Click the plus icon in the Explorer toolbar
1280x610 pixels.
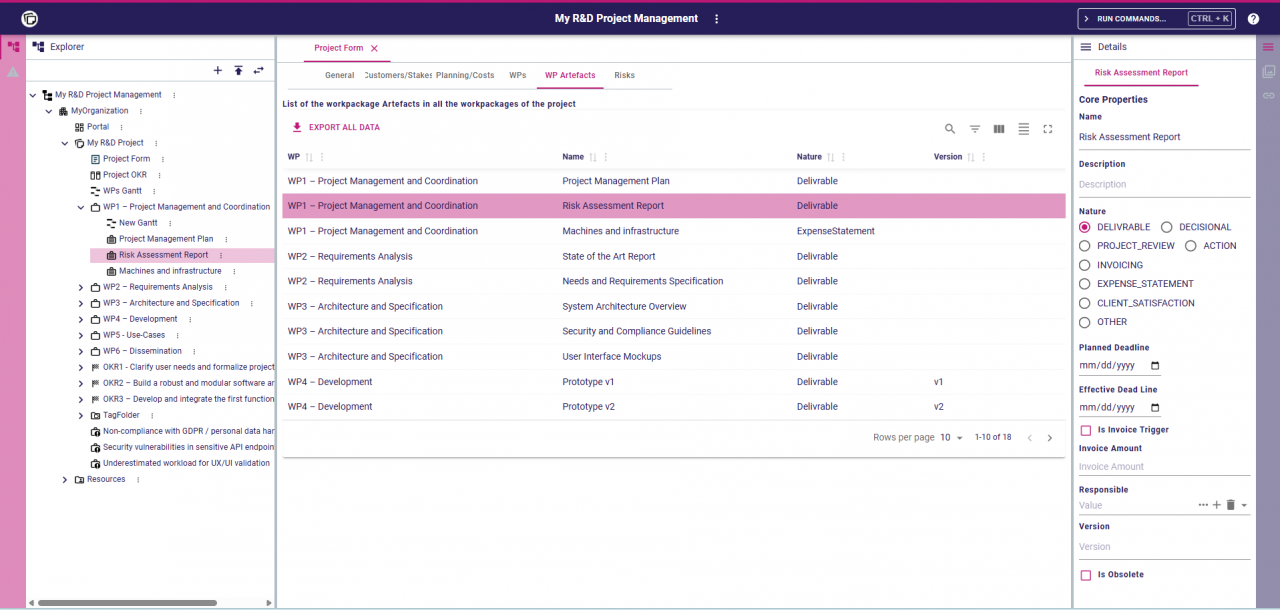pyautogui.click(x=217, y=70)
